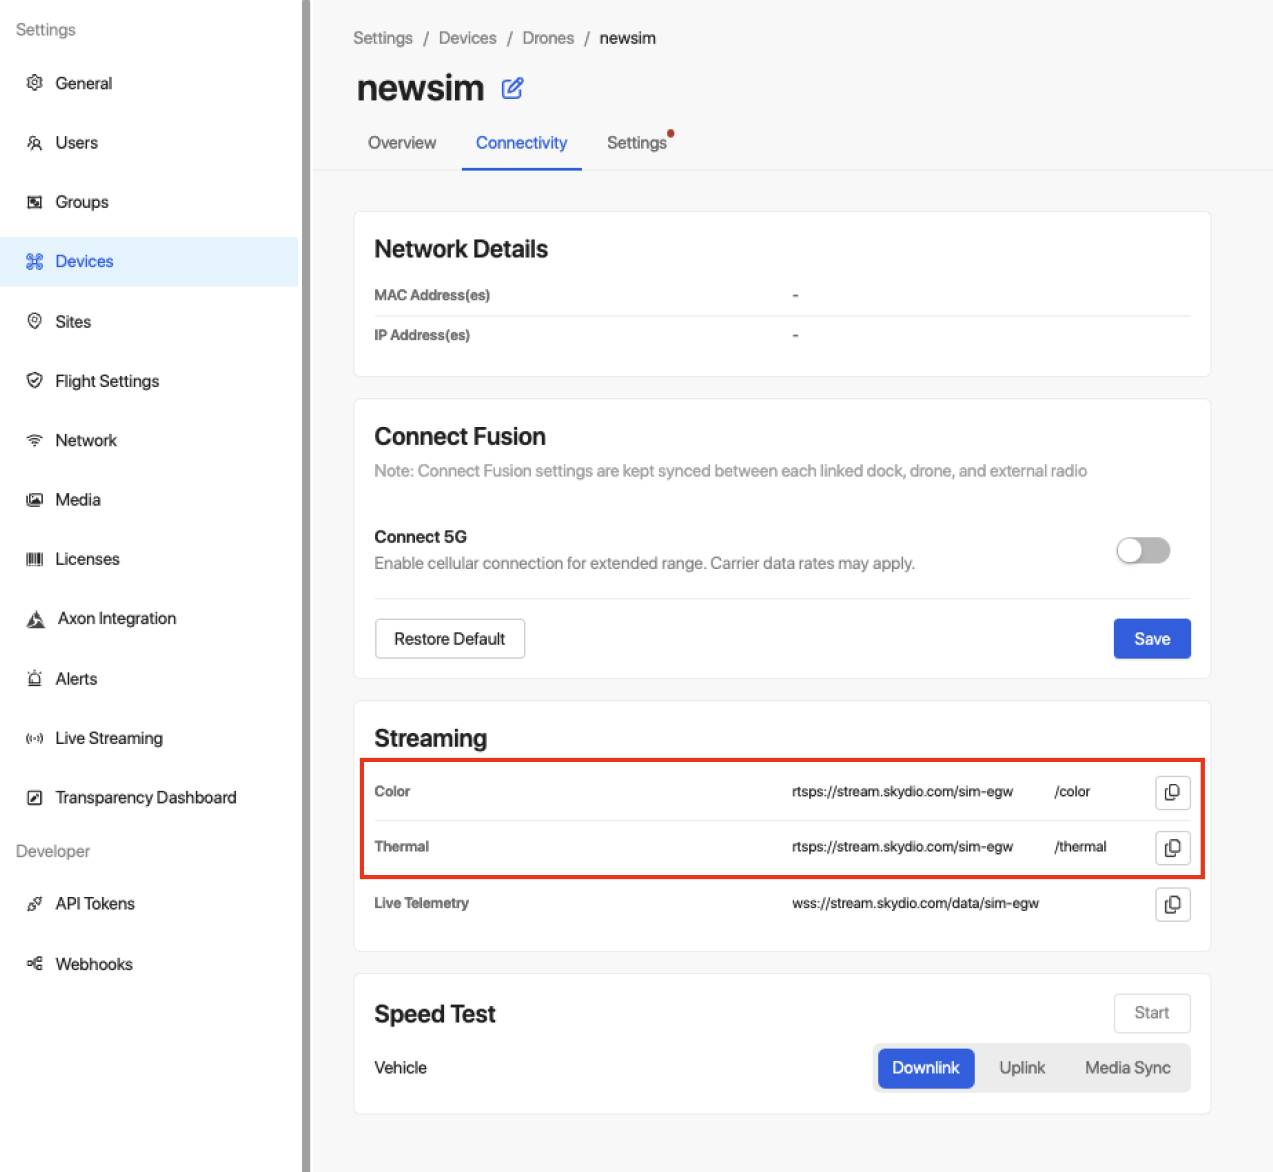Screen dimensions: 1273x1172
Task: Click the Groups icon in sidebar
Action: click(35, 202)
